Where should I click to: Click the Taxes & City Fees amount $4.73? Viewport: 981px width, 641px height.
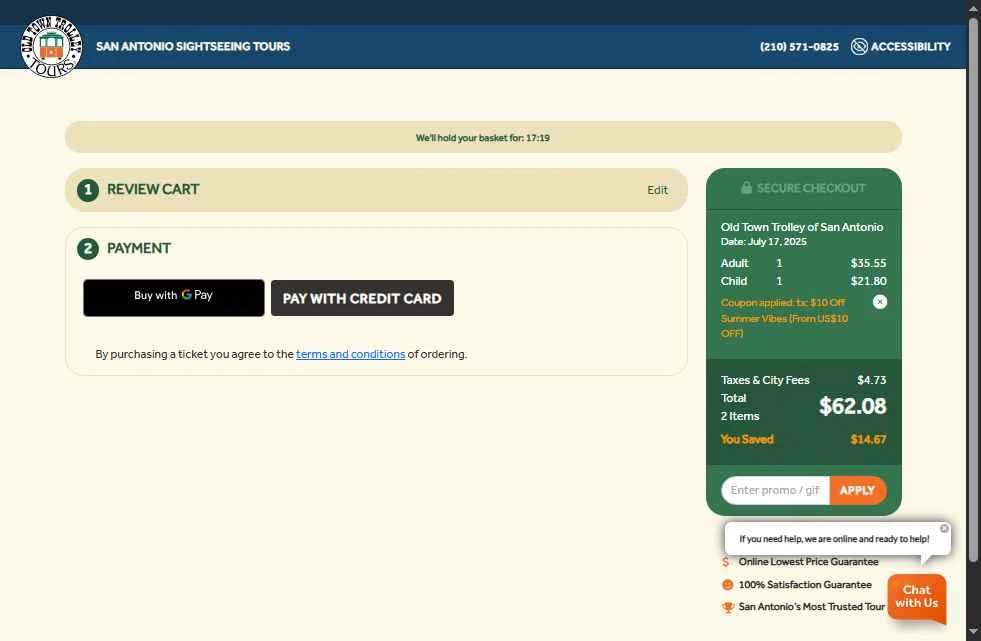(871, 380)
